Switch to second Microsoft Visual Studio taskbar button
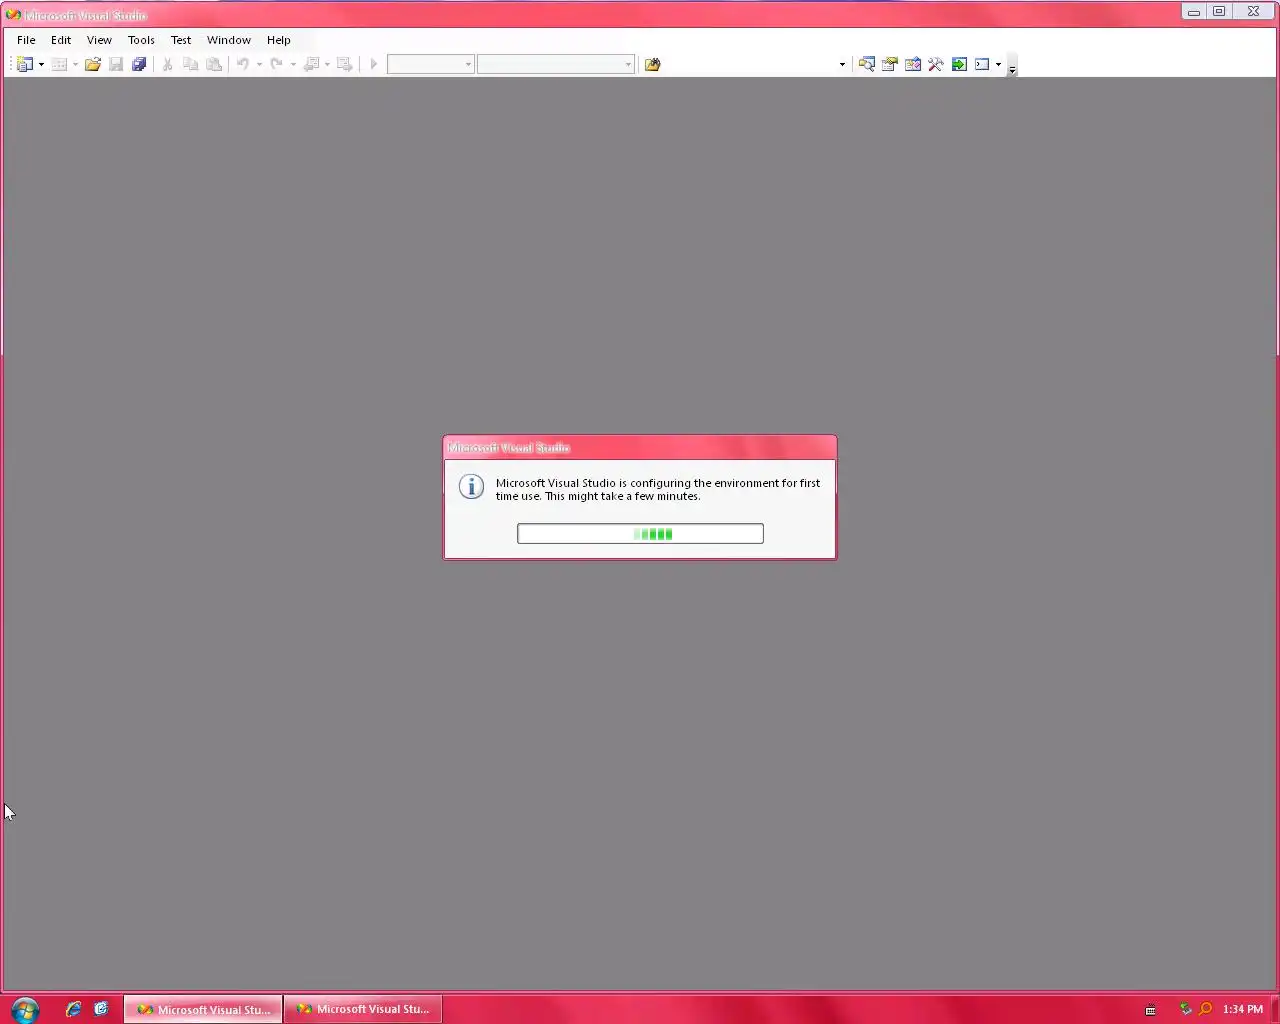The width and height of the screenshot is (1280, 1024). click(363, 1009)
